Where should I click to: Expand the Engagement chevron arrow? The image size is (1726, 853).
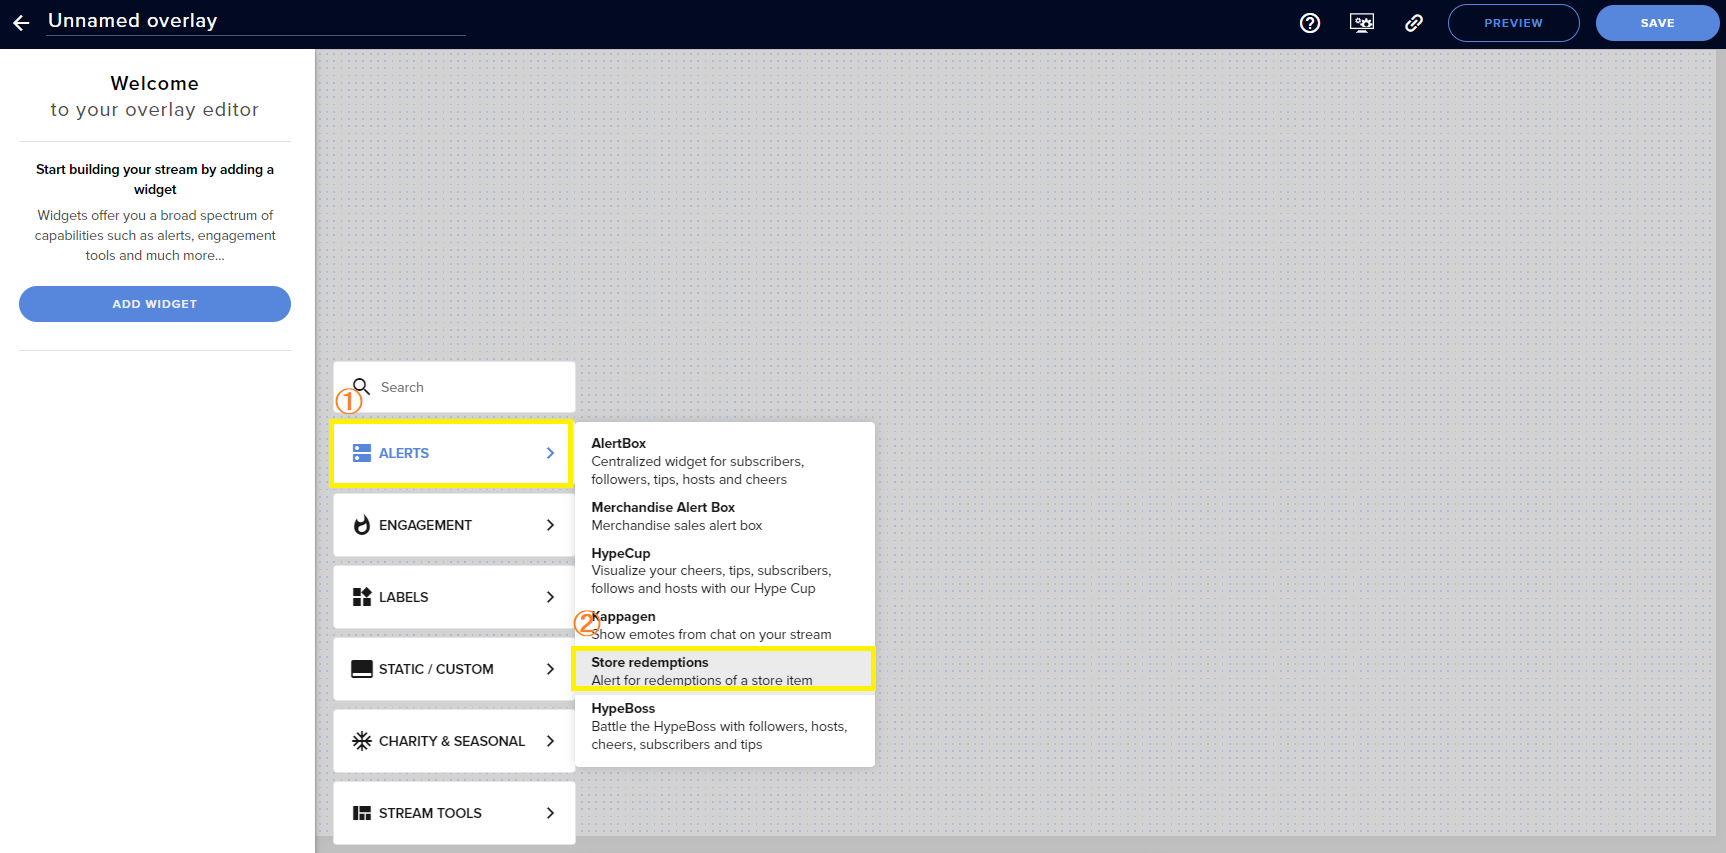pyautogui.click(x=550, y=525)
